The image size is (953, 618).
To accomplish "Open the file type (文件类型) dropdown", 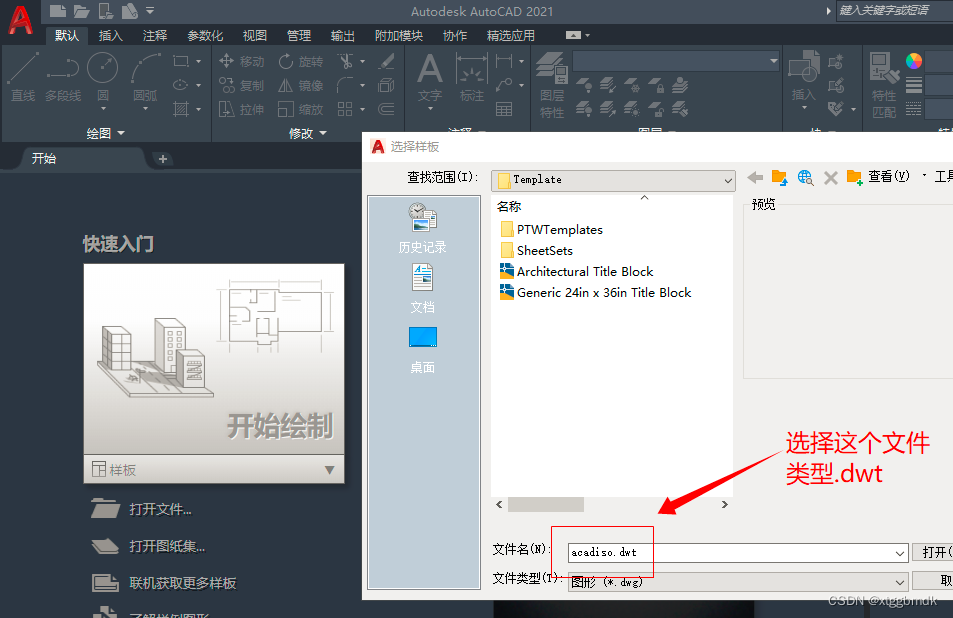I will click(x=738, y=582).
